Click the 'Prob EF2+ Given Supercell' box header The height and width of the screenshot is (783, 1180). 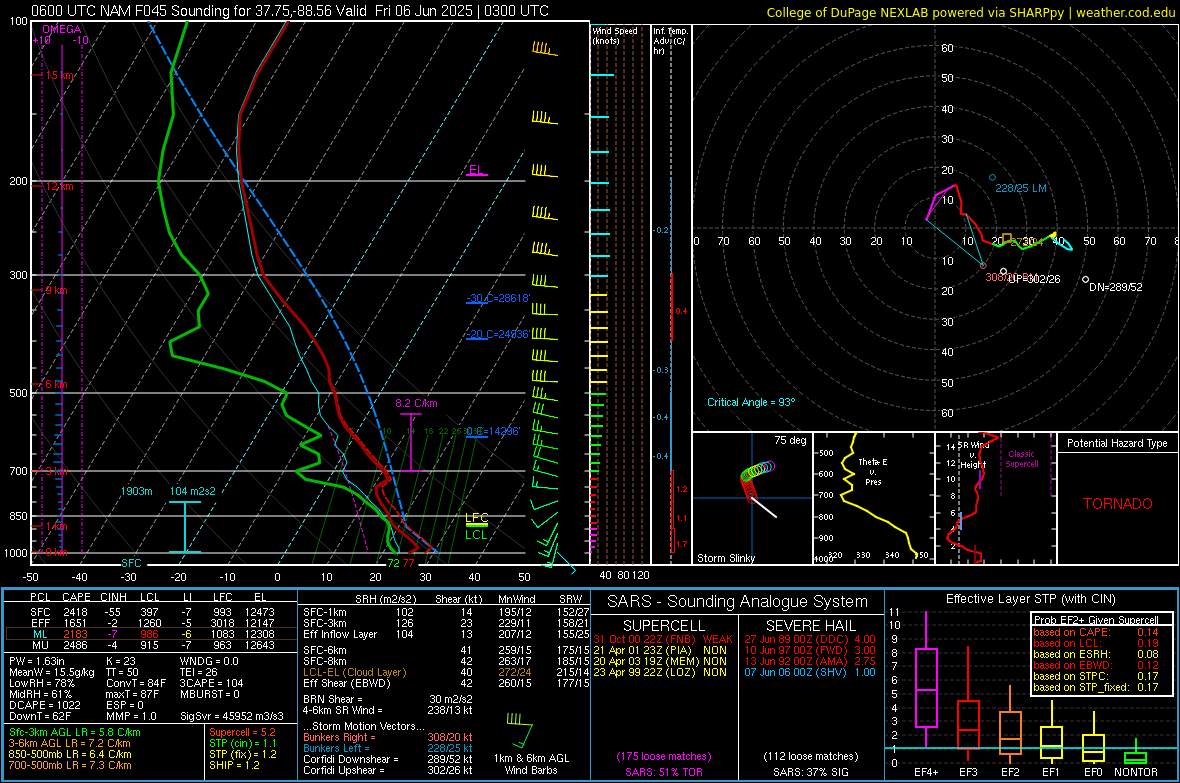[x=1096, y=620]
